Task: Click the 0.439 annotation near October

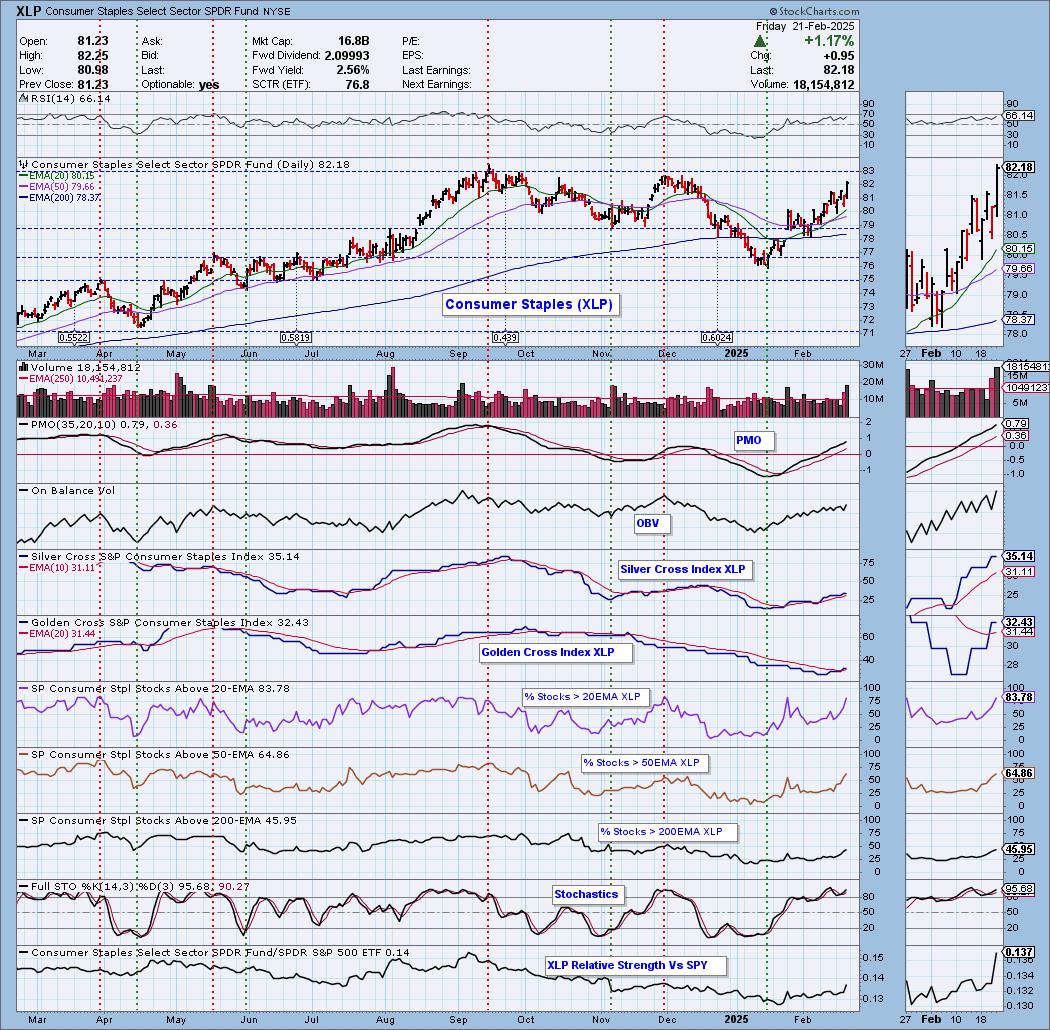Action: point(505,338)
